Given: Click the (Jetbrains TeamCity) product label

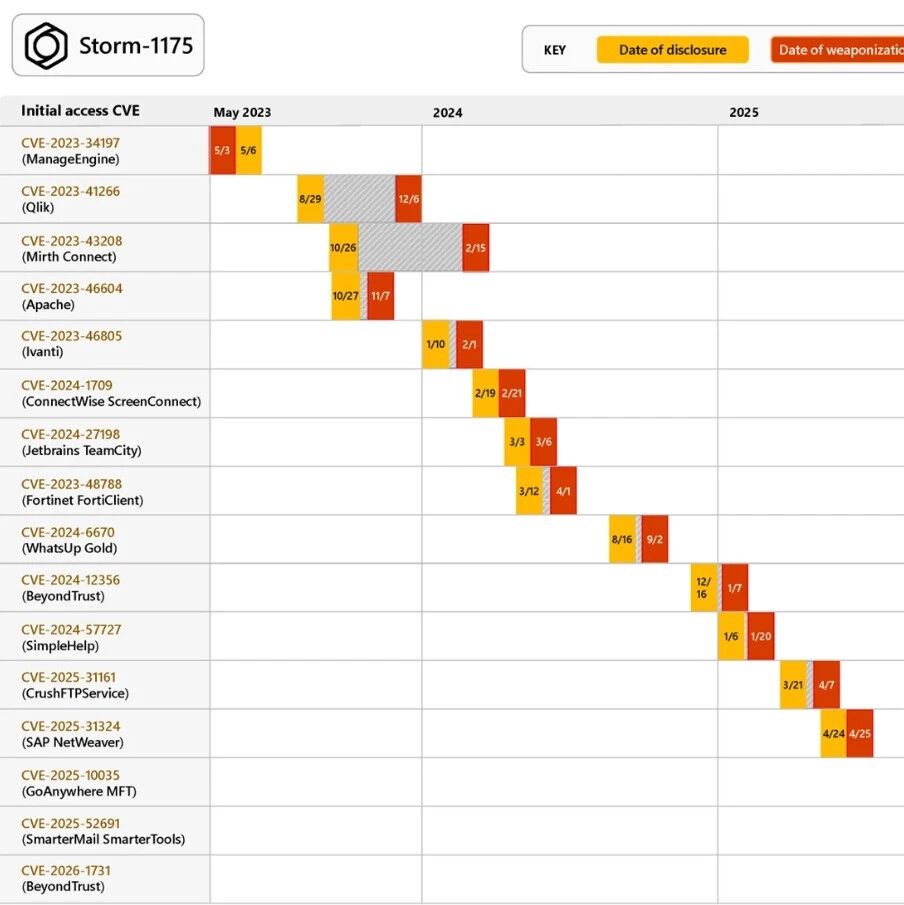Looking at the screenshot, I should tap(81, 450).
